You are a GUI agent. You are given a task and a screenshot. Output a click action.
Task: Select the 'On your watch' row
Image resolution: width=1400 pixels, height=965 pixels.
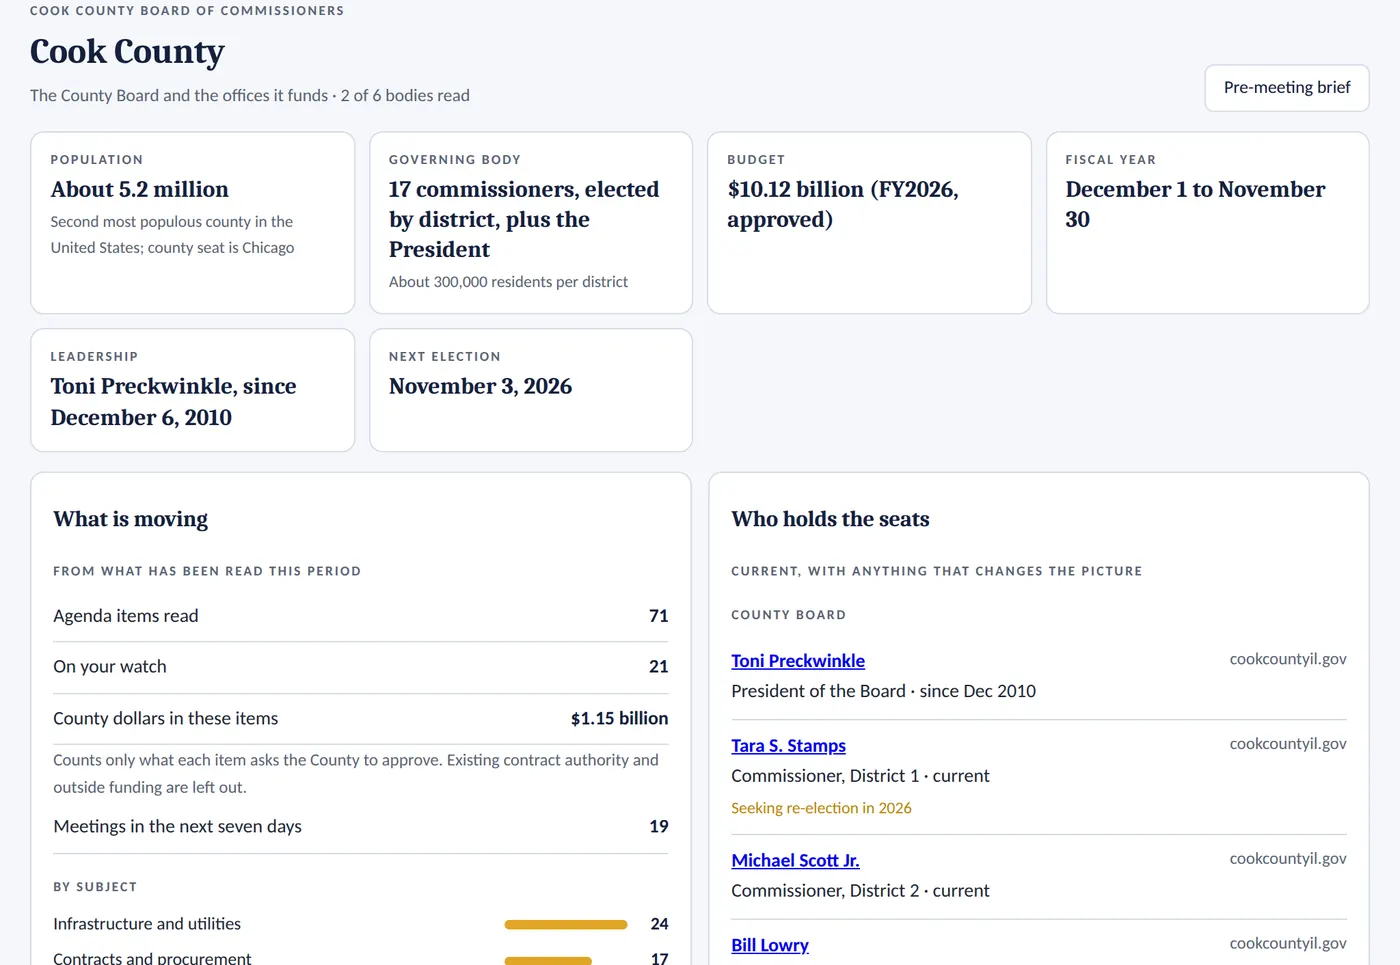[x=360, y=667]
